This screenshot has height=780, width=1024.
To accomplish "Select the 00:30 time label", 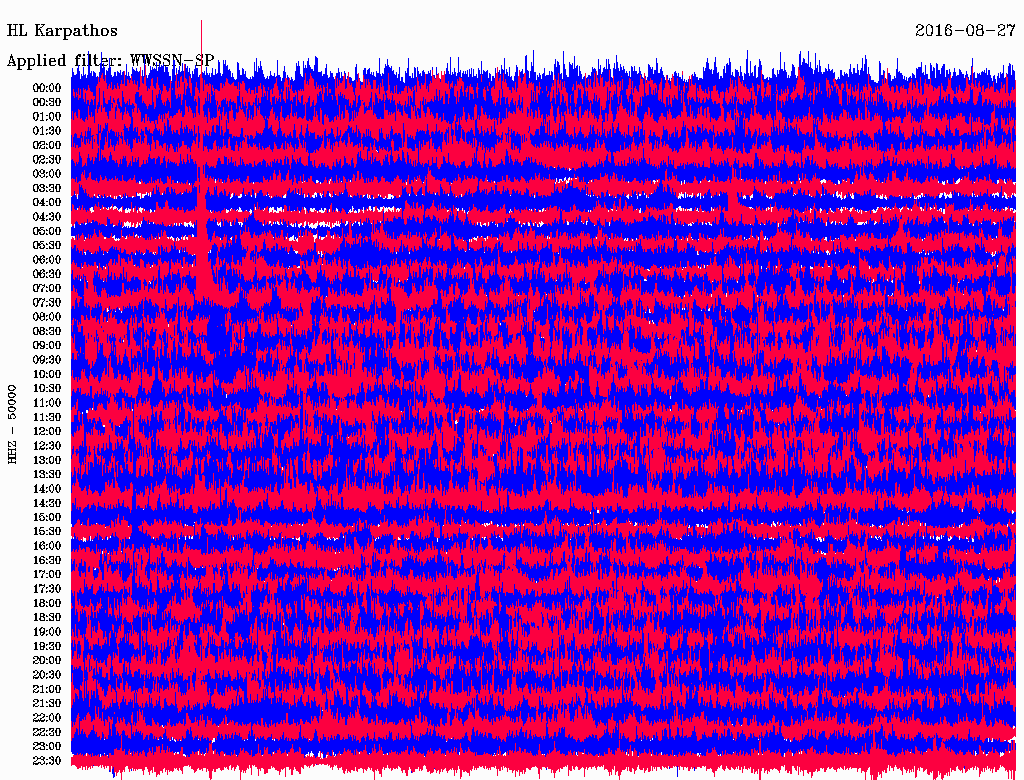I will click(x=47, y=103).
